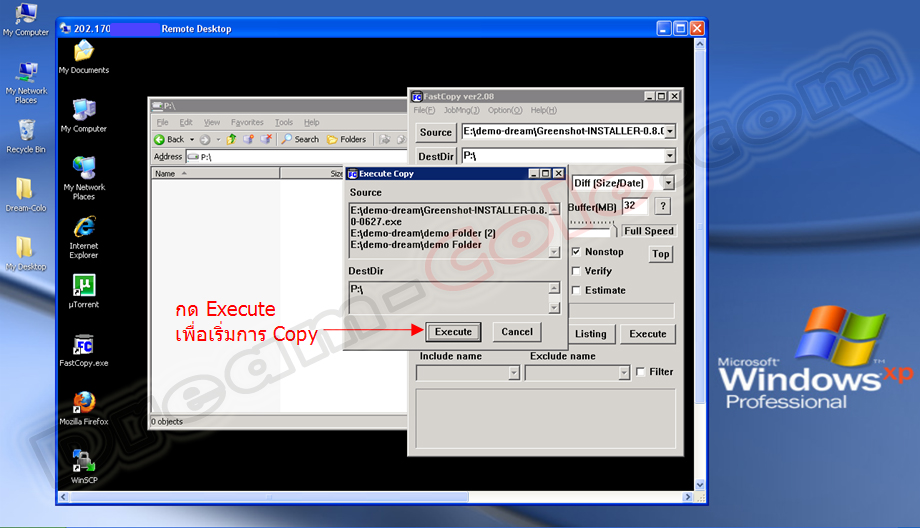This screenshot has width=920, height=528.
Task: Enable the Filter checkbox
Action: (x=641, y=371)
